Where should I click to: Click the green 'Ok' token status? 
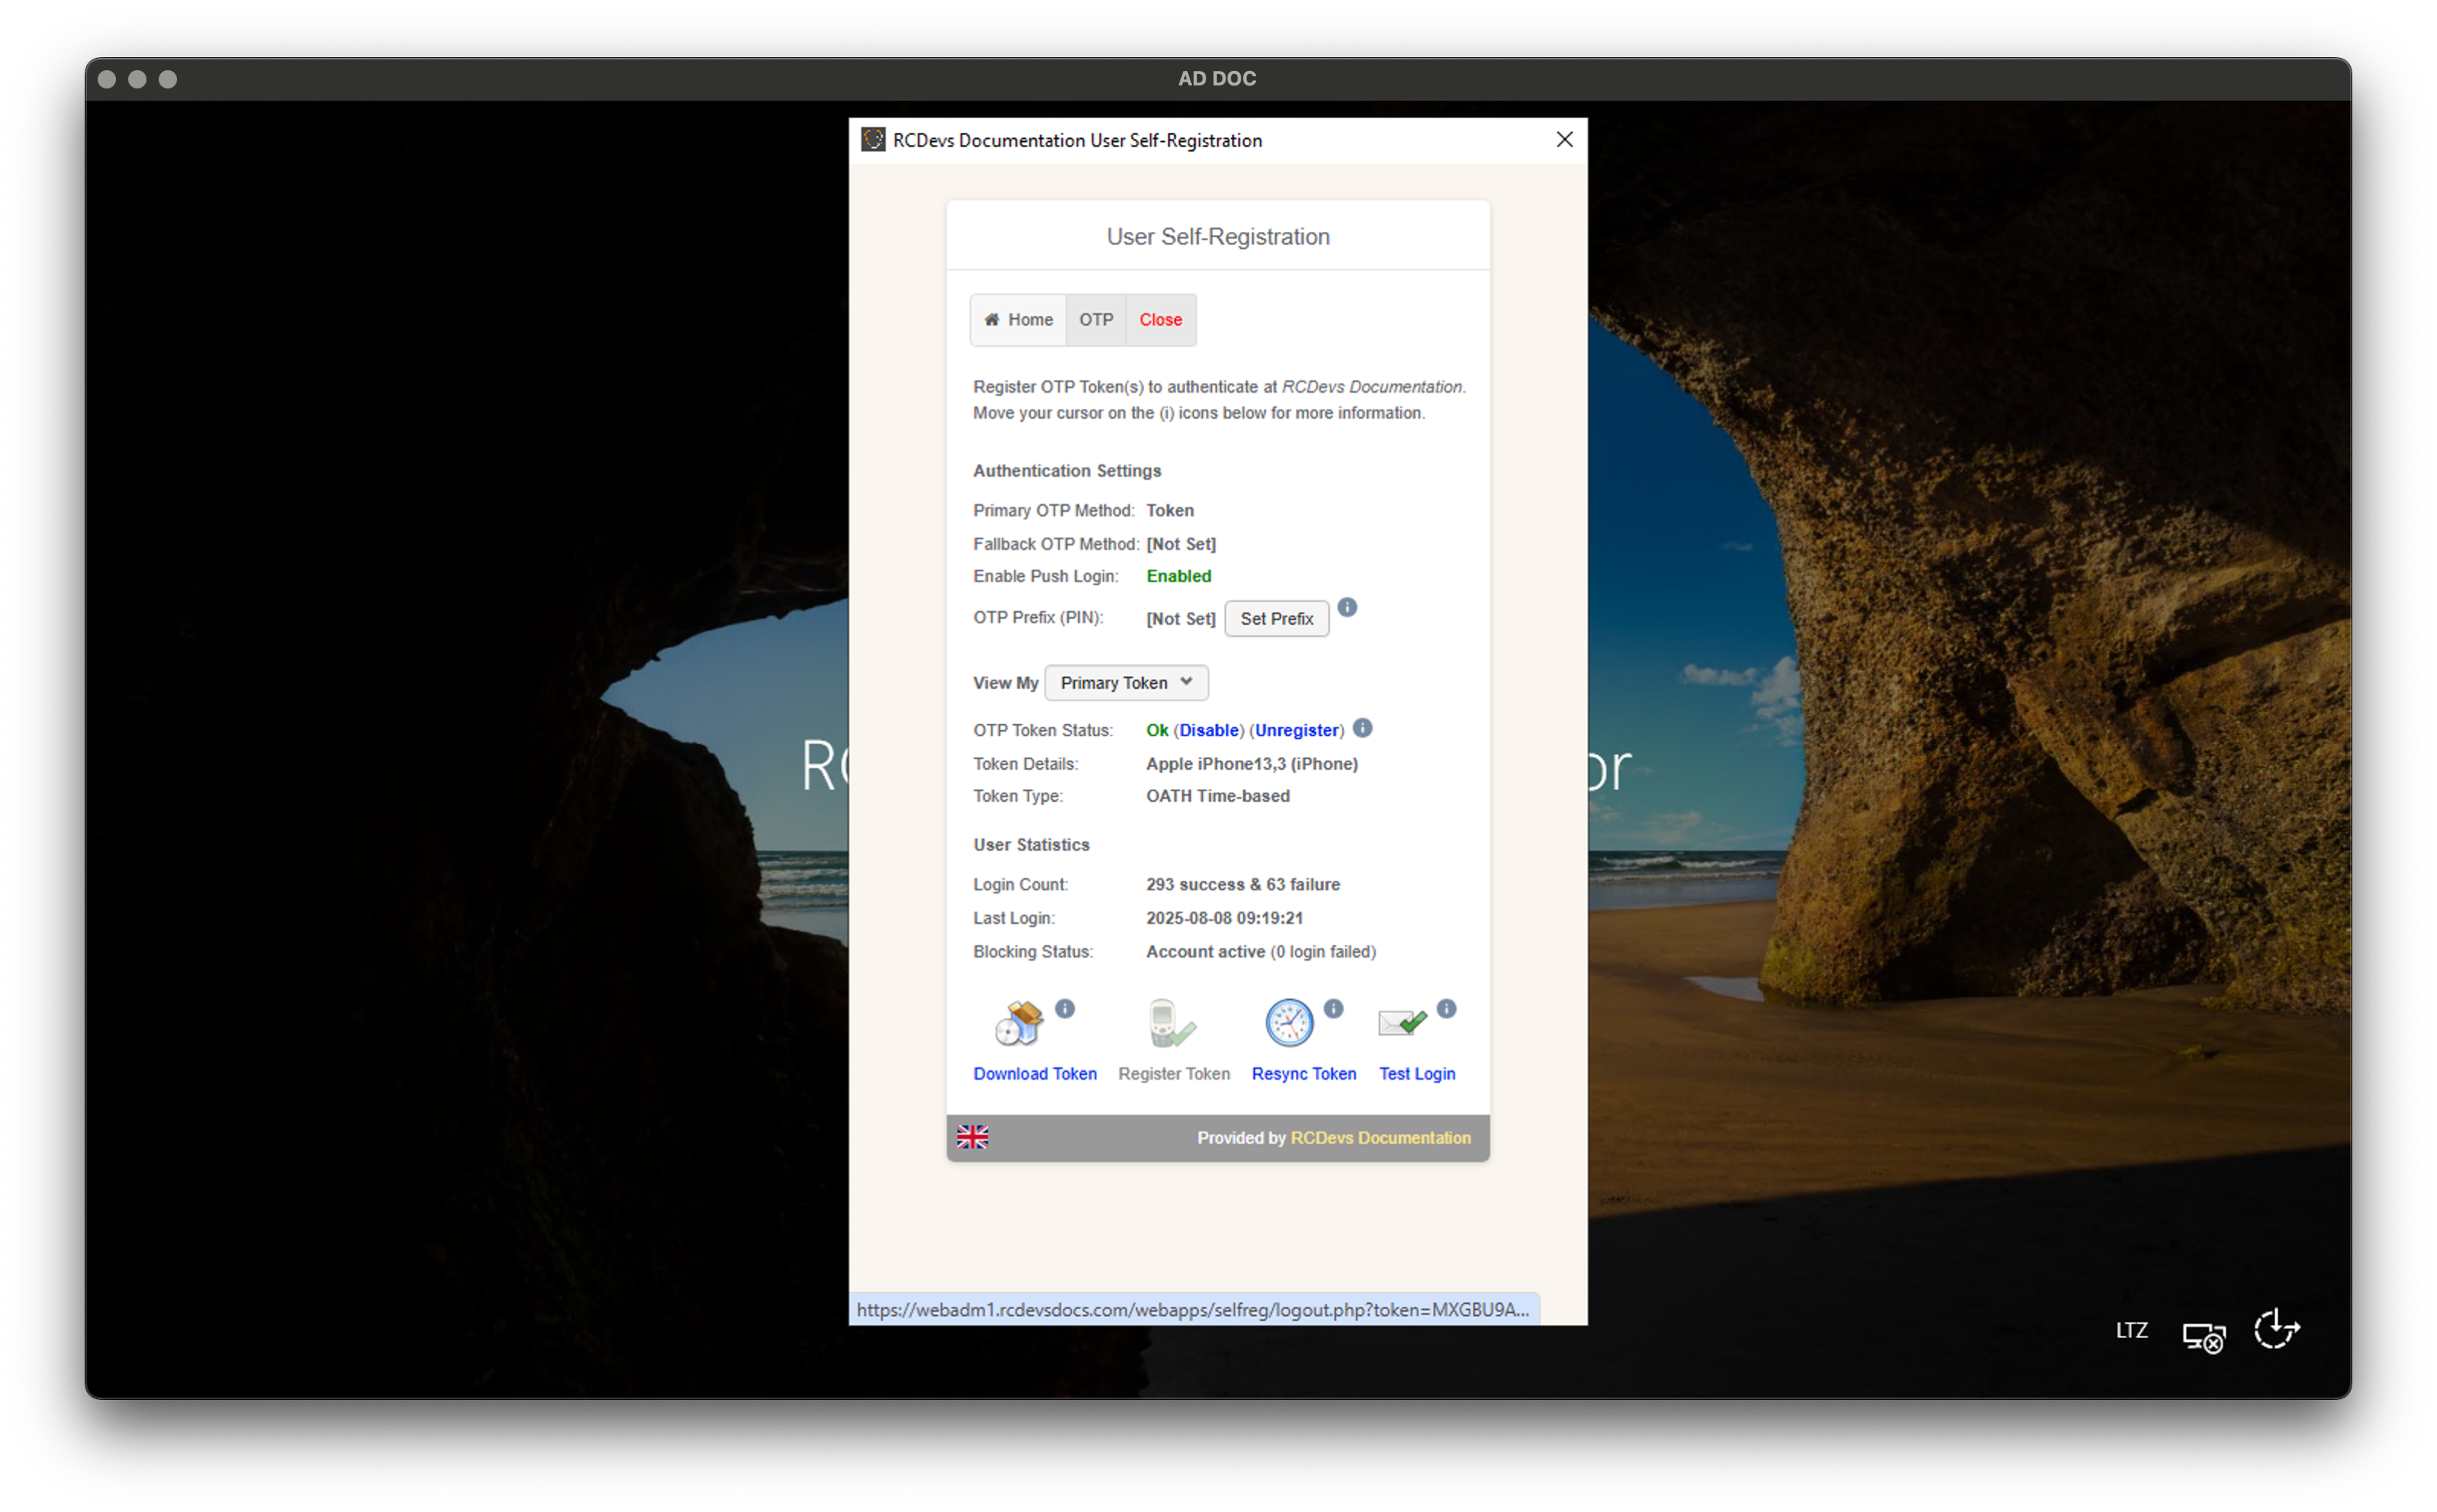pos(1157,731)
